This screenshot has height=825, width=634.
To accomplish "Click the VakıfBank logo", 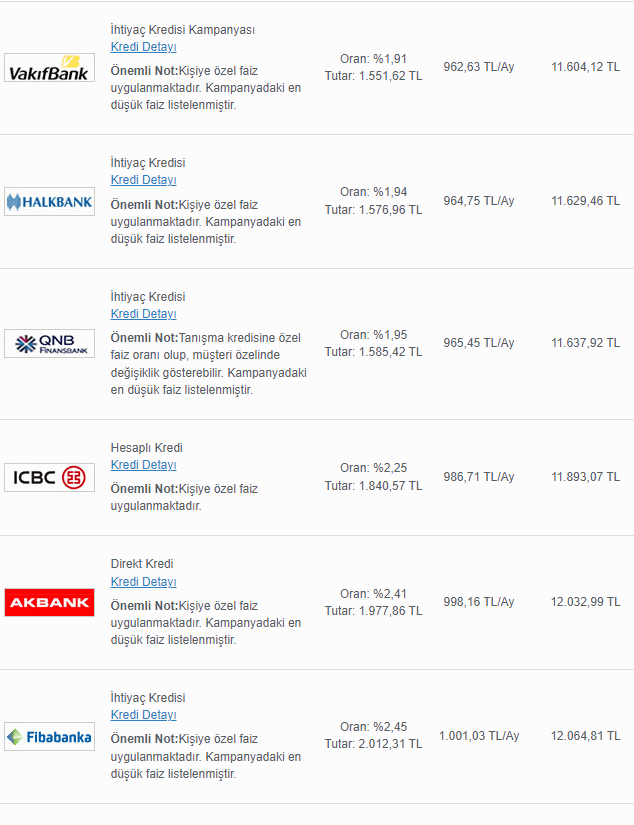I will (49, 68).
